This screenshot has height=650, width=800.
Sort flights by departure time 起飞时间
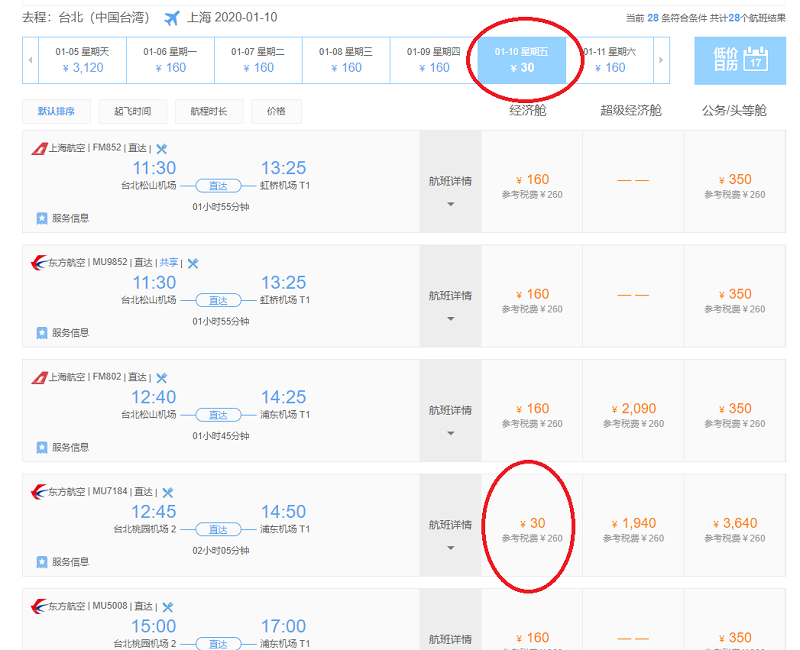pos(133,111)
